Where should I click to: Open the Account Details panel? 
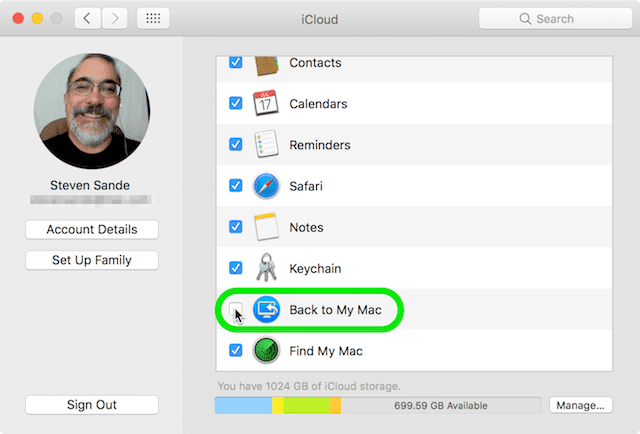tap(91, 230)
